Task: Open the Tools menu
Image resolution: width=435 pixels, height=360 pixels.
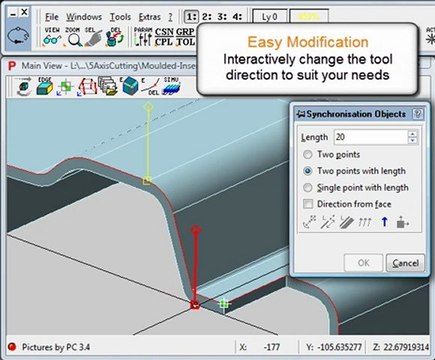Action: pos(120,17)
